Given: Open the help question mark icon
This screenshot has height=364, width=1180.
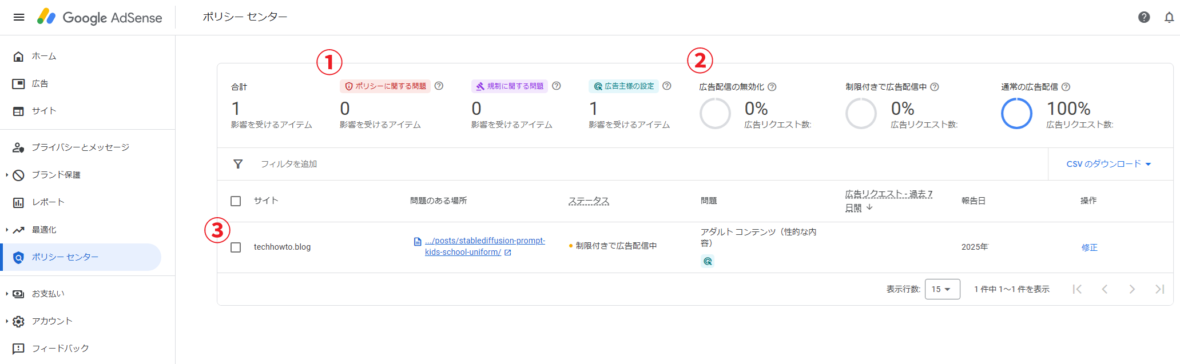Looking at the screenshot, I should 1144,17.
